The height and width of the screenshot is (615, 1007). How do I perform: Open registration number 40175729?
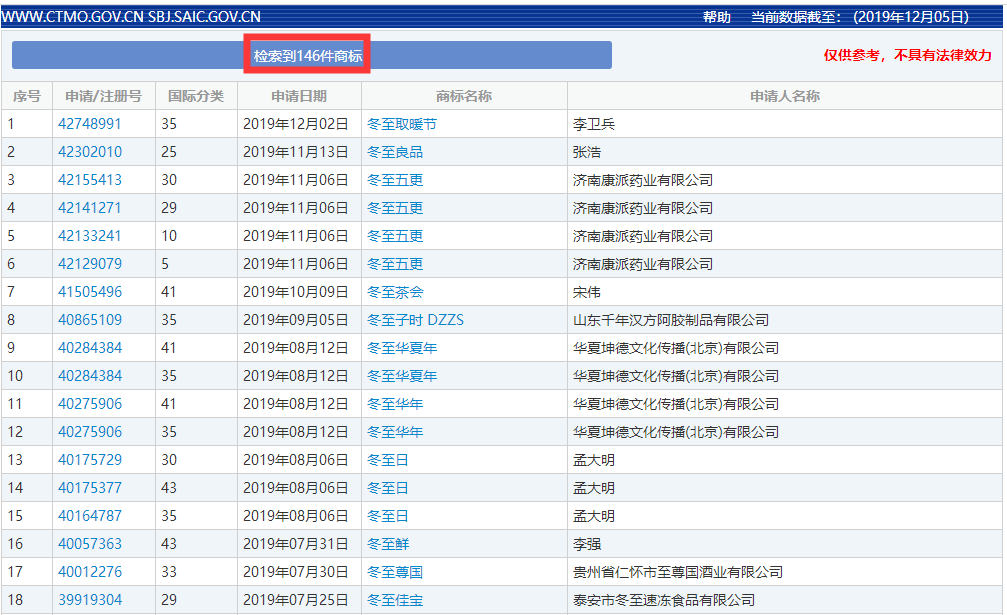90,460
